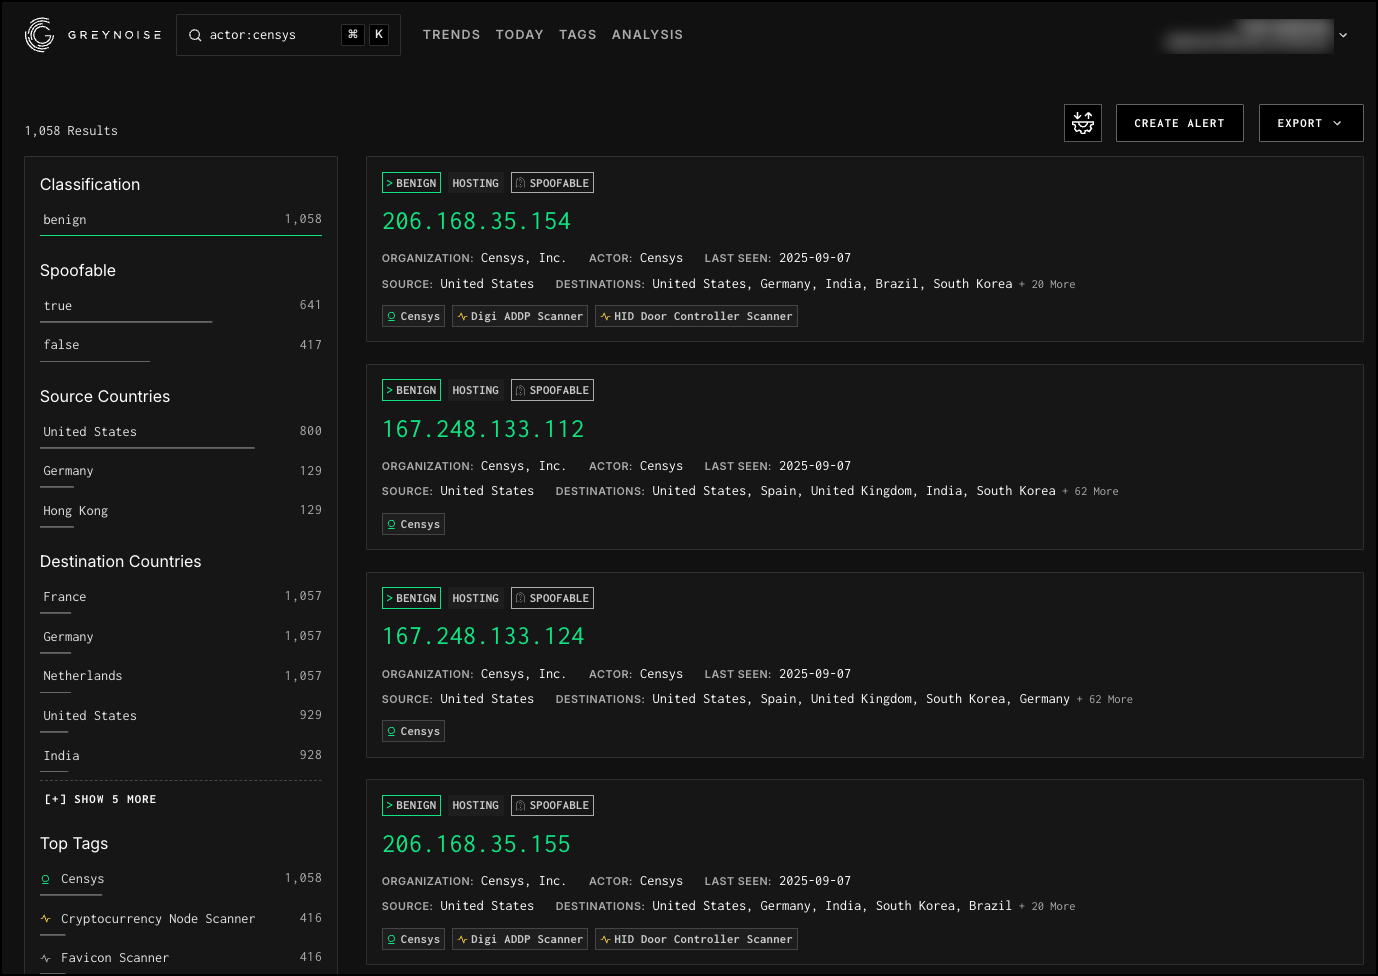The width and height of the screenshot is (1378, 976).
Task: Open IP 206.168.35.155 details
Action: 476,844
